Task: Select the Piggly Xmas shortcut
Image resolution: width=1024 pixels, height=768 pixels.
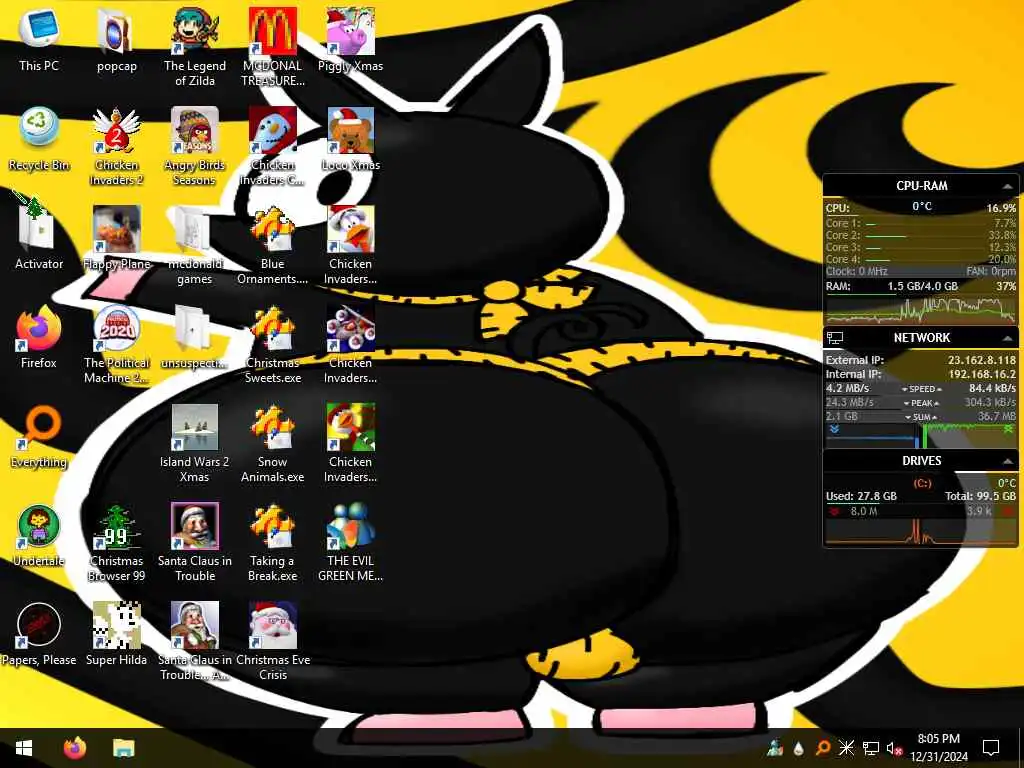Action: 350,40
